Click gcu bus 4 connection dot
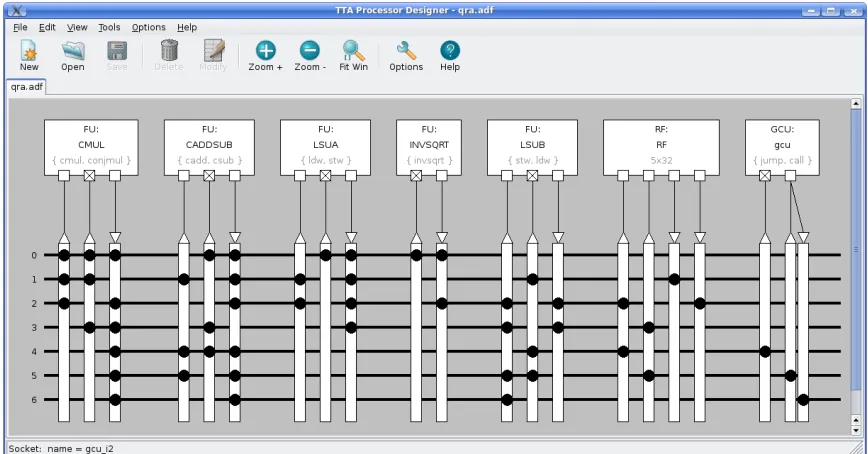The width and height of the screenshot is (868, 454). [765, 352]
